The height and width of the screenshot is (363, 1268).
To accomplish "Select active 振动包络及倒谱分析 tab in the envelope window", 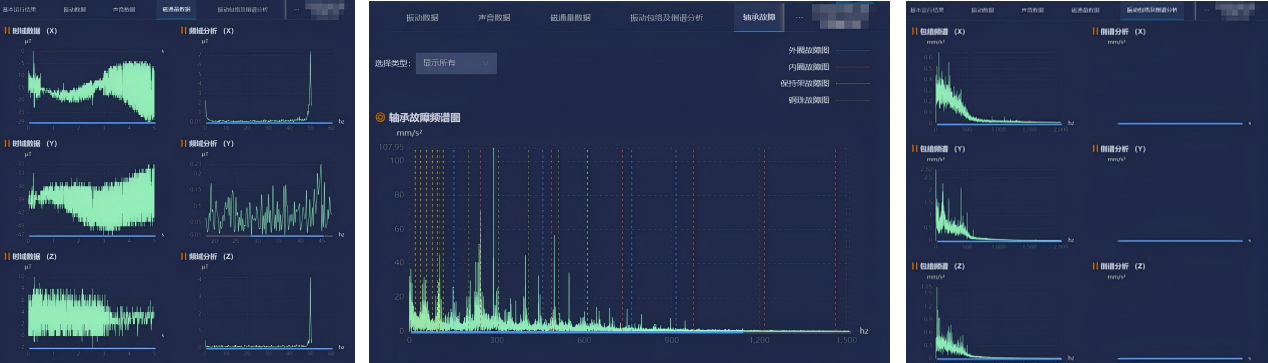I will [x=1152, y=9].
